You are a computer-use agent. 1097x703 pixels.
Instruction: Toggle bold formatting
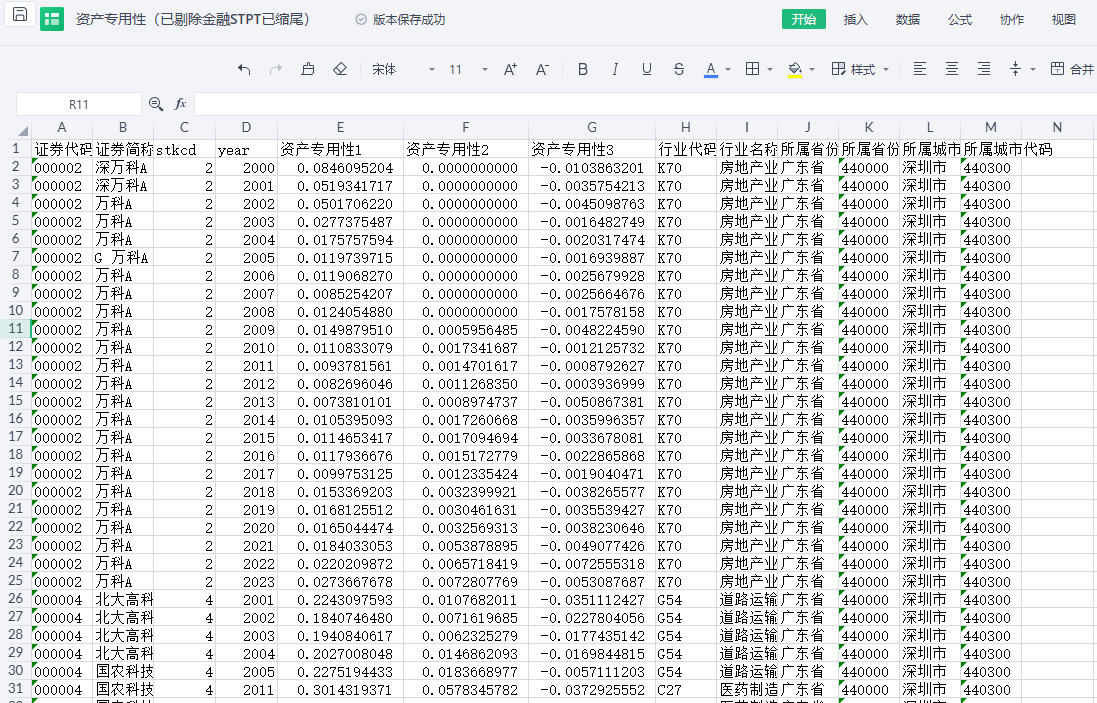coord(583,69)
